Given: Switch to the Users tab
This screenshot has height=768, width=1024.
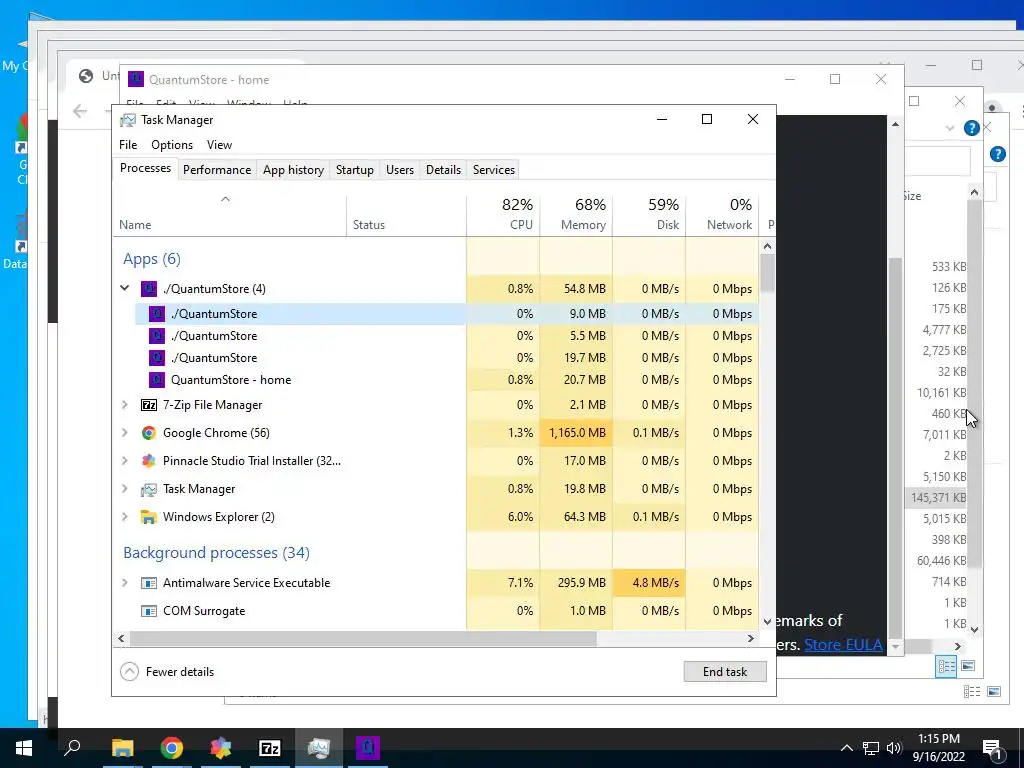Looking at the screenshot, I should coord(400,170).
